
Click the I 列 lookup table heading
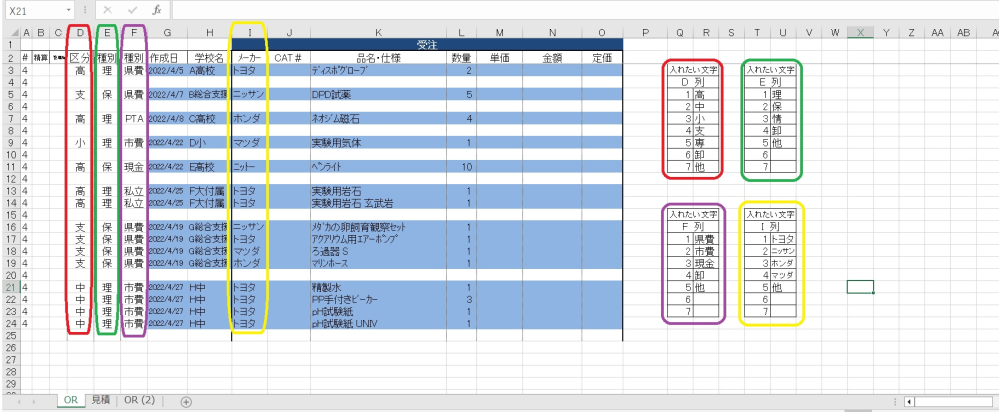771,227
